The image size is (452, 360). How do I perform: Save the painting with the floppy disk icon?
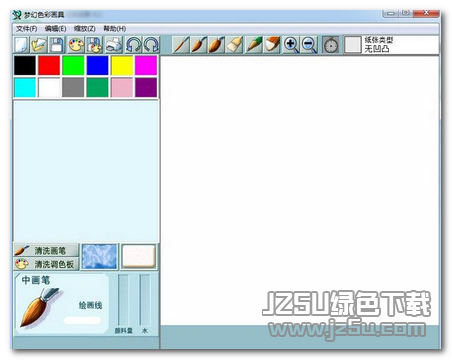57,45
